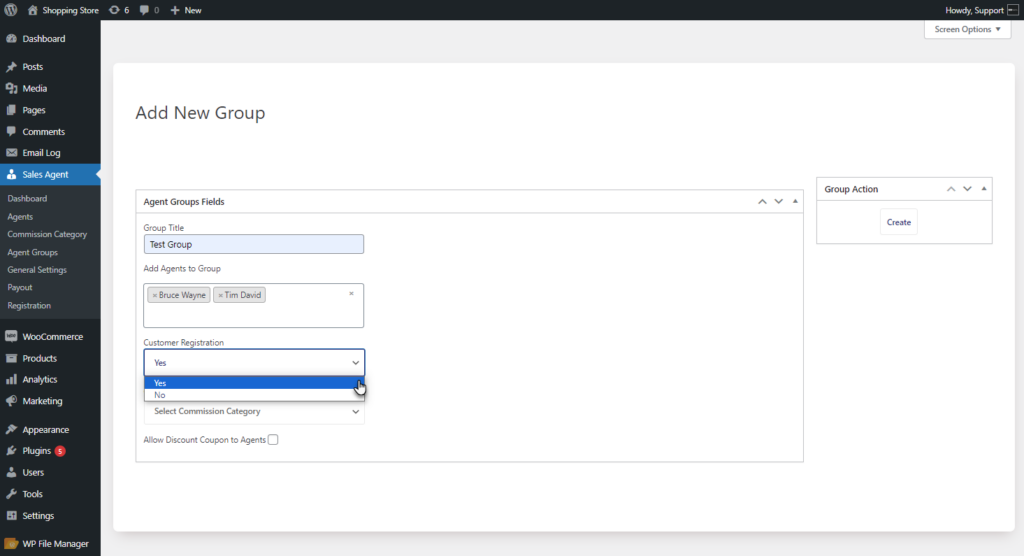Click the top Dashboard gauge icon

tap(11, 39)
